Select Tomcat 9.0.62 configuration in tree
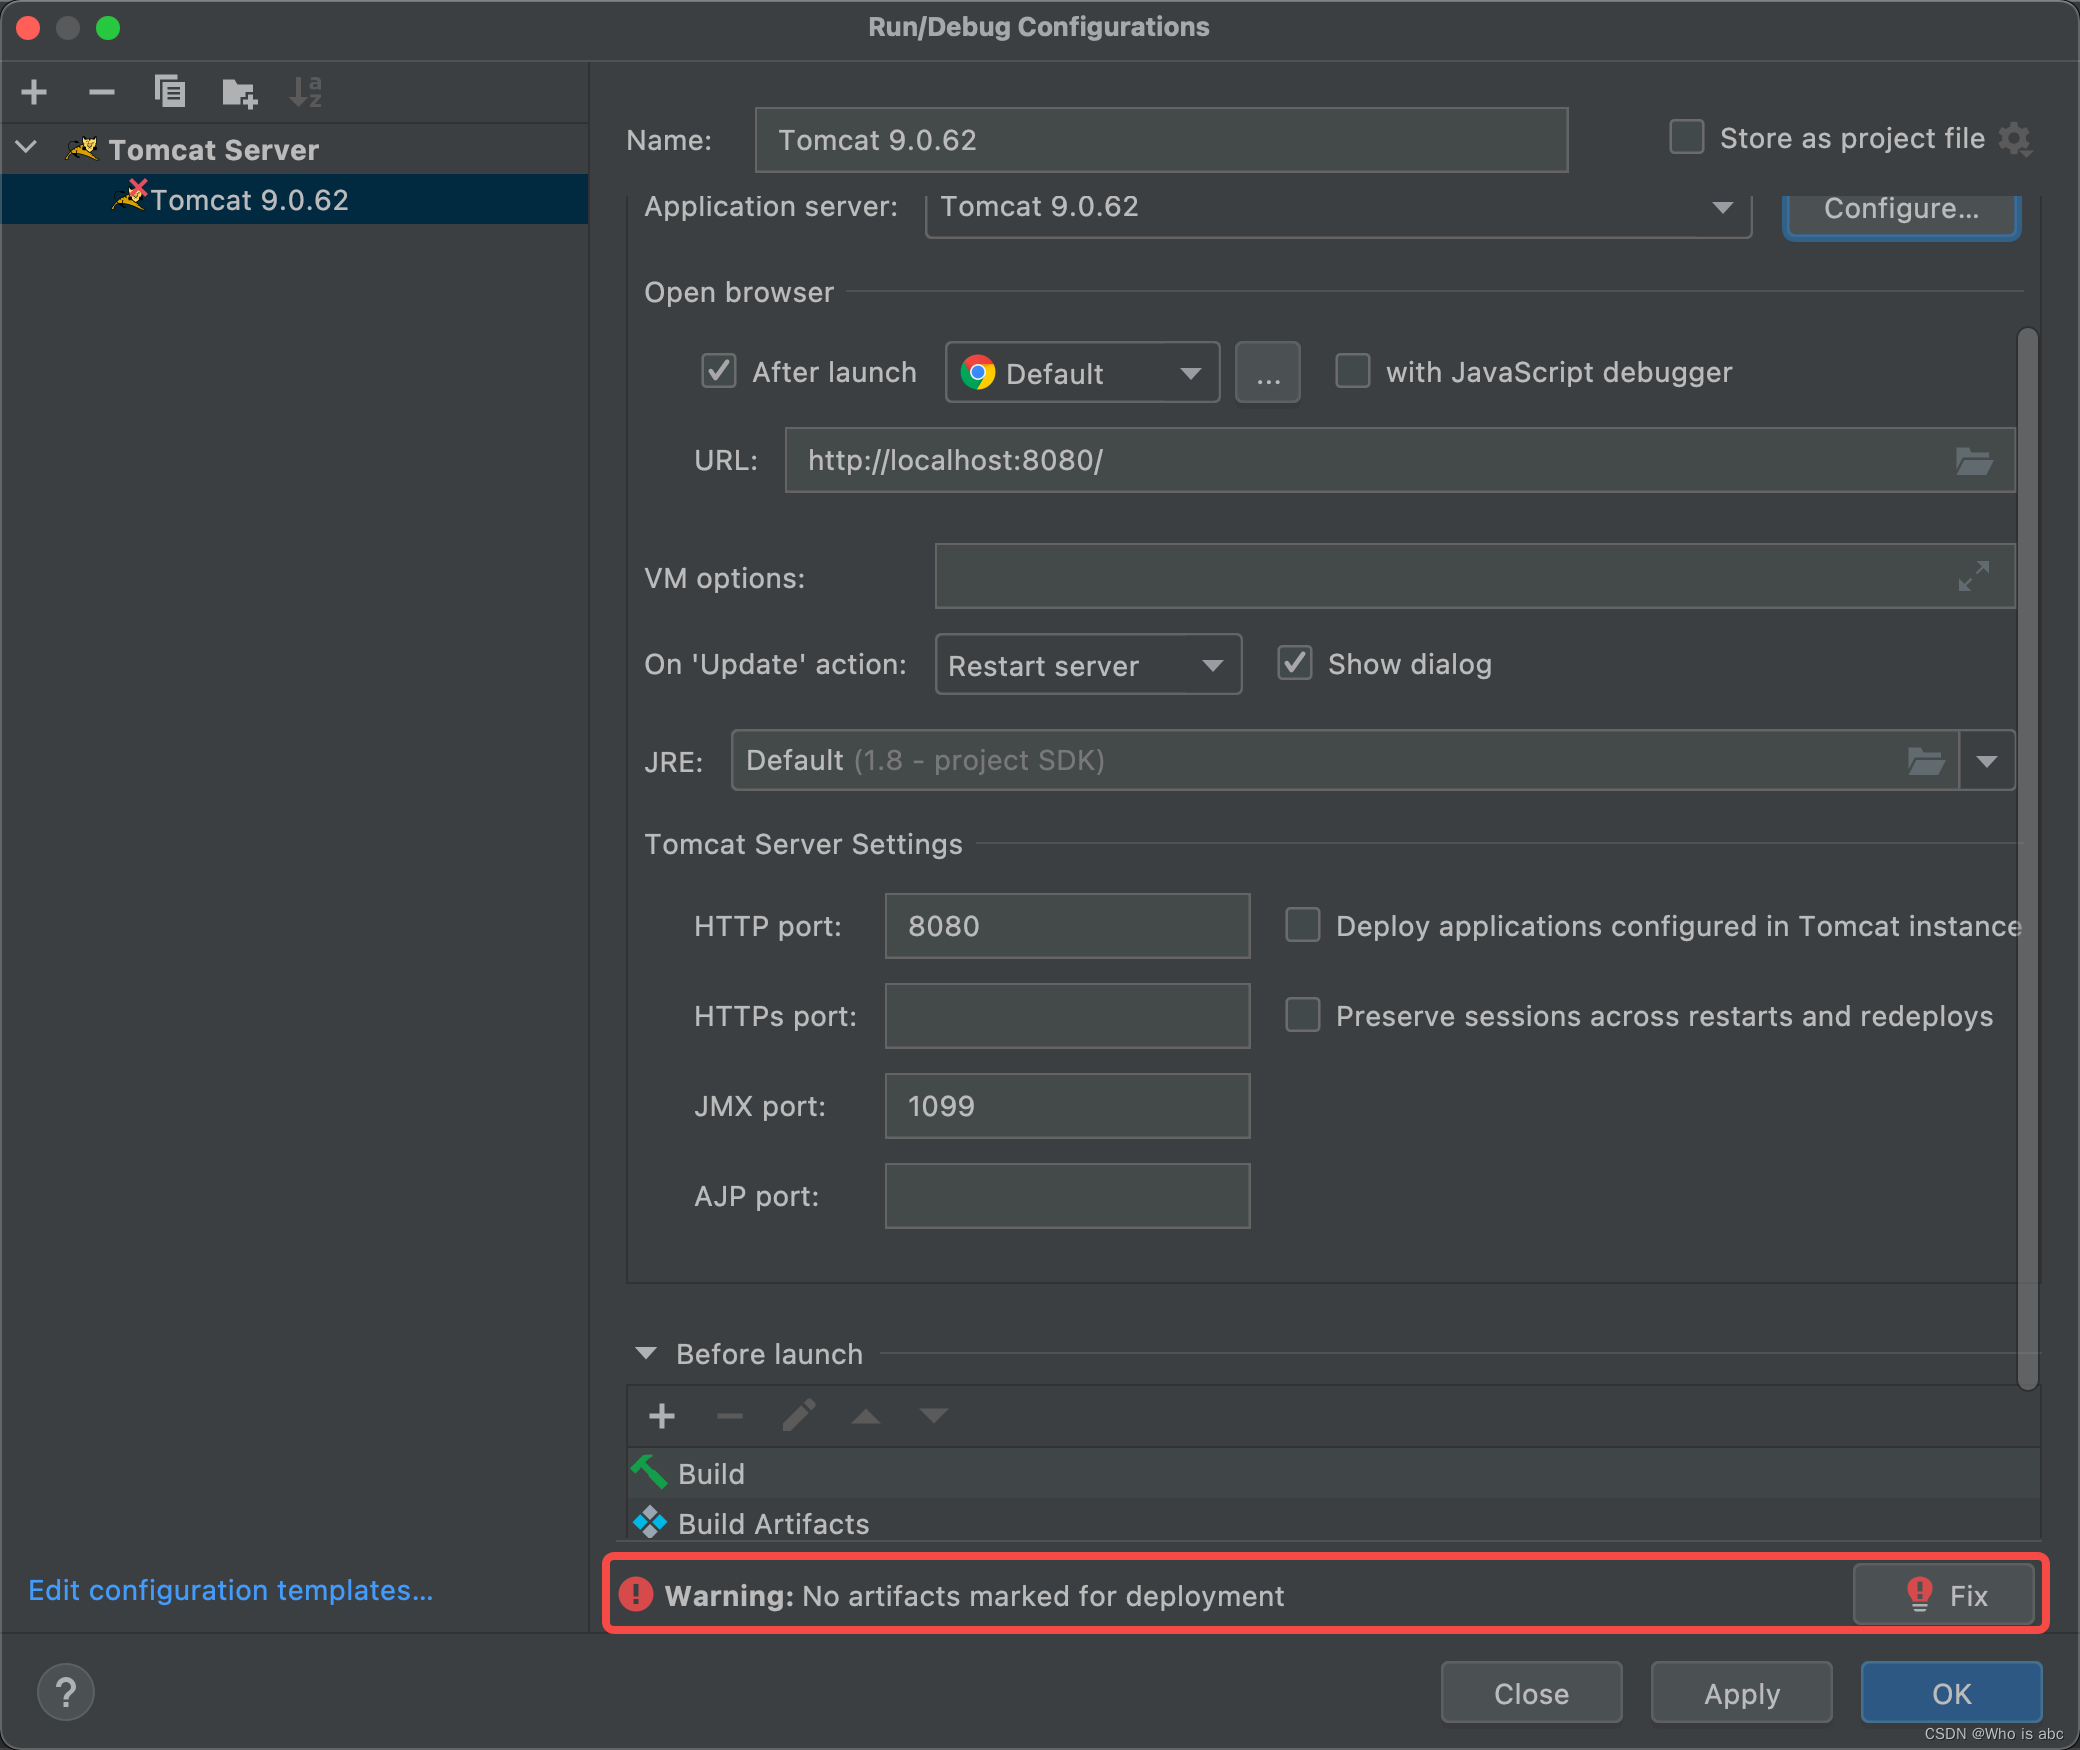This screenshot has height=1750, width=2080. pyautogui.click(x=295, y=200)
